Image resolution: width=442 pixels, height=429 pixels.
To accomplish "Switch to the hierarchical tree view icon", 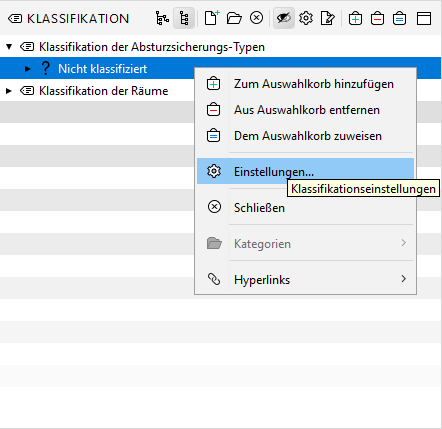I will (162, 18).
